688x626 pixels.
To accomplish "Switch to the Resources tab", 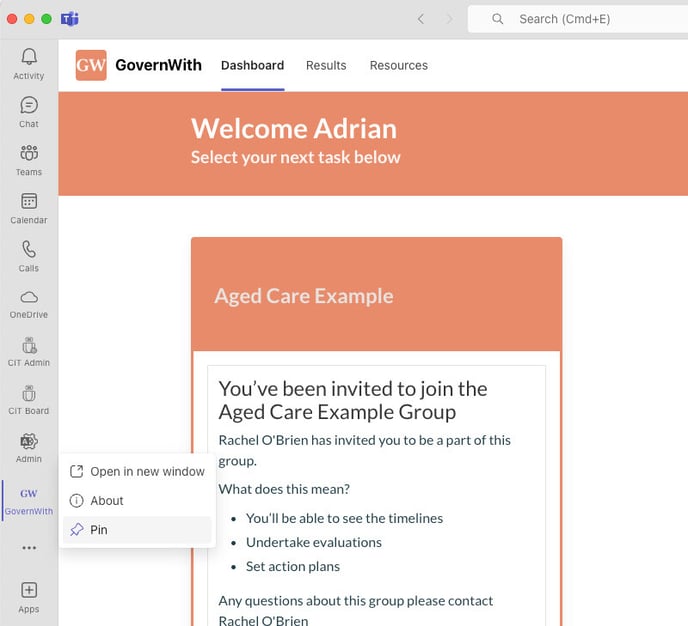I will coord(398,65).
